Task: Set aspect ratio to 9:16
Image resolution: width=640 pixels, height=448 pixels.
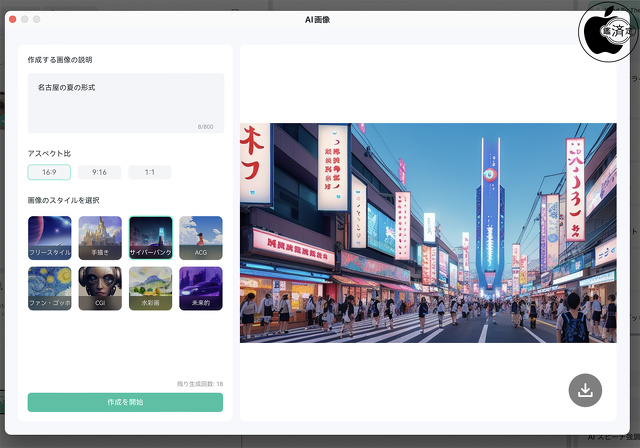Action: coord(99,172)
